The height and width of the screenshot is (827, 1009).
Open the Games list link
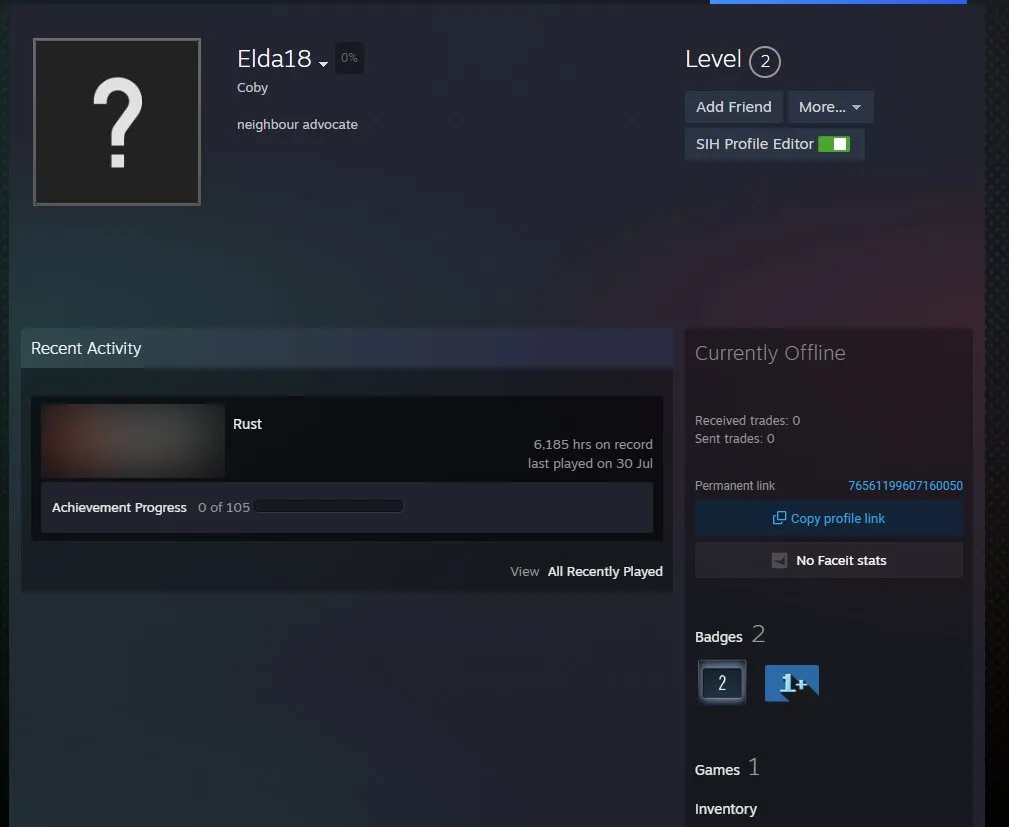pos(717,770)
